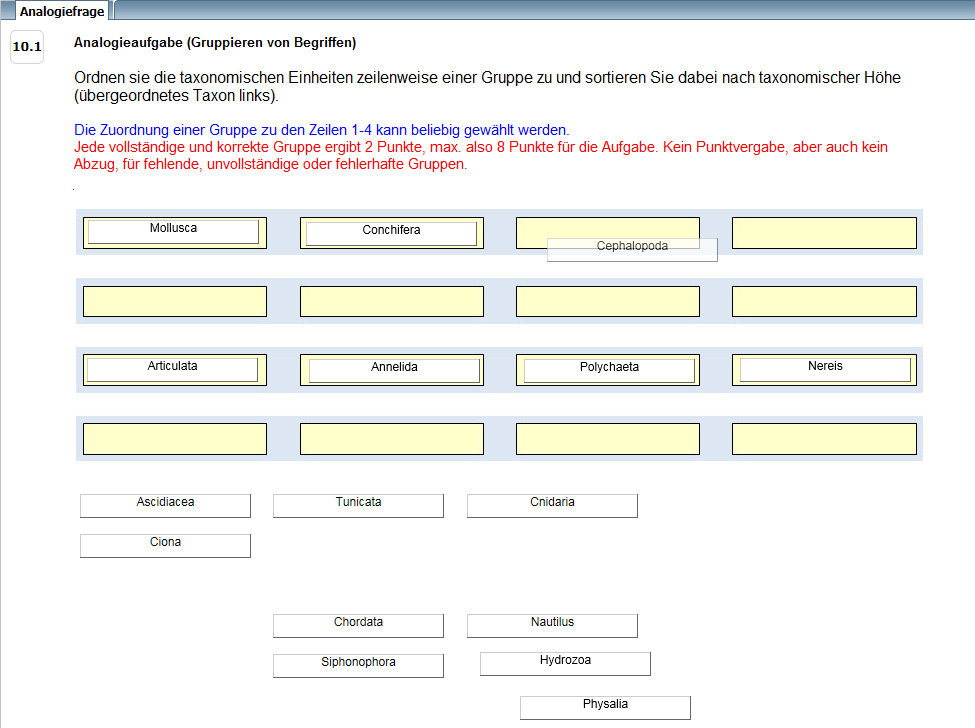The width and height of the screenshot is (975, 728).
Task: Click the third empty slot in the second row
Action: (608, 302)
